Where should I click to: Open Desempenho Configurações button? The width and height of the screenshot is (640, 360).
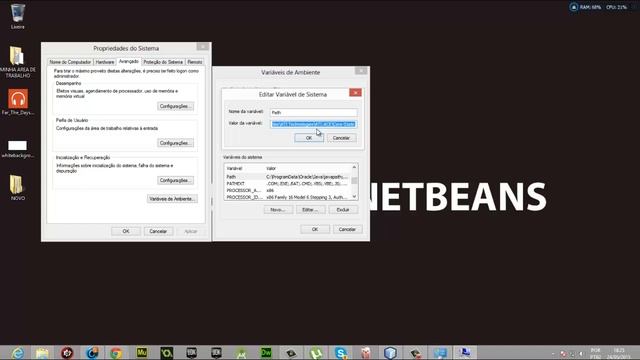click(x=176, y=106)
